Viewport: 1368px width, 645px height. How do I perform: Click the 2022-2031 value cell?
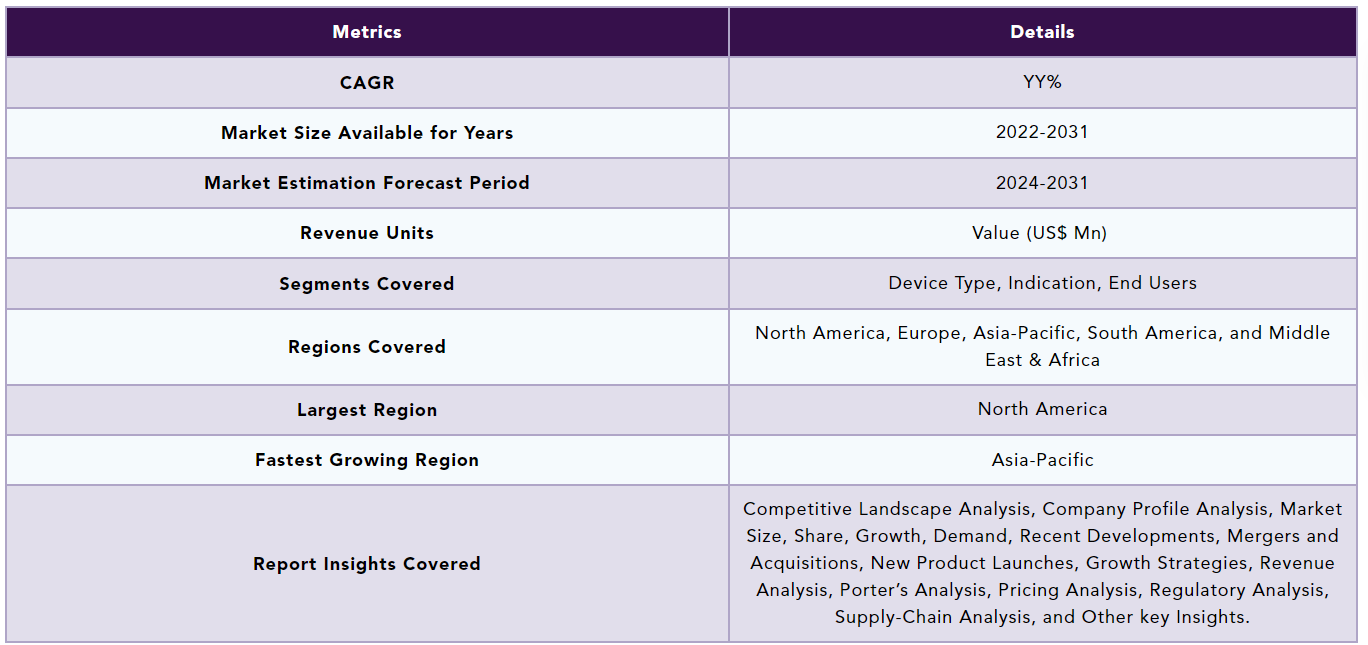pos(1042,133)
